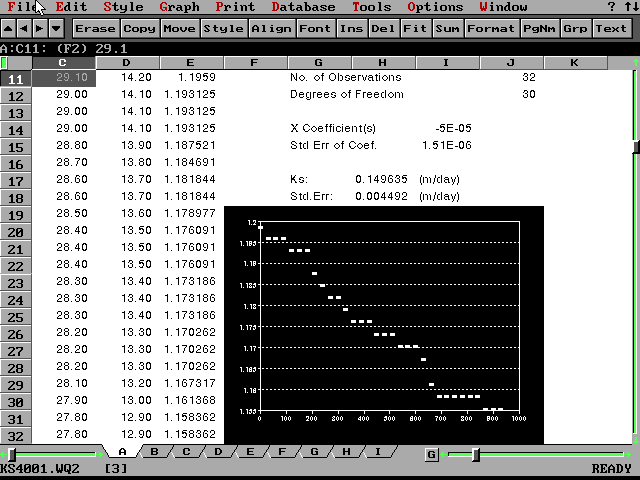Click the Sum toolbar button
The height and width of the screenshot is (480, 640).
click(448, 28)
